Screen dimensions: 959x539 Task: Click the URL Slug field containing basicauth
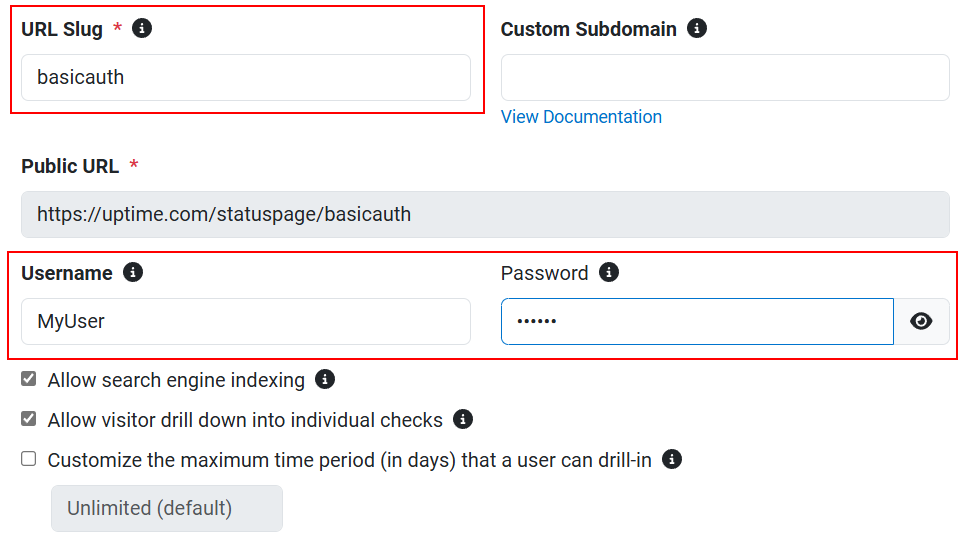(246, 78)
